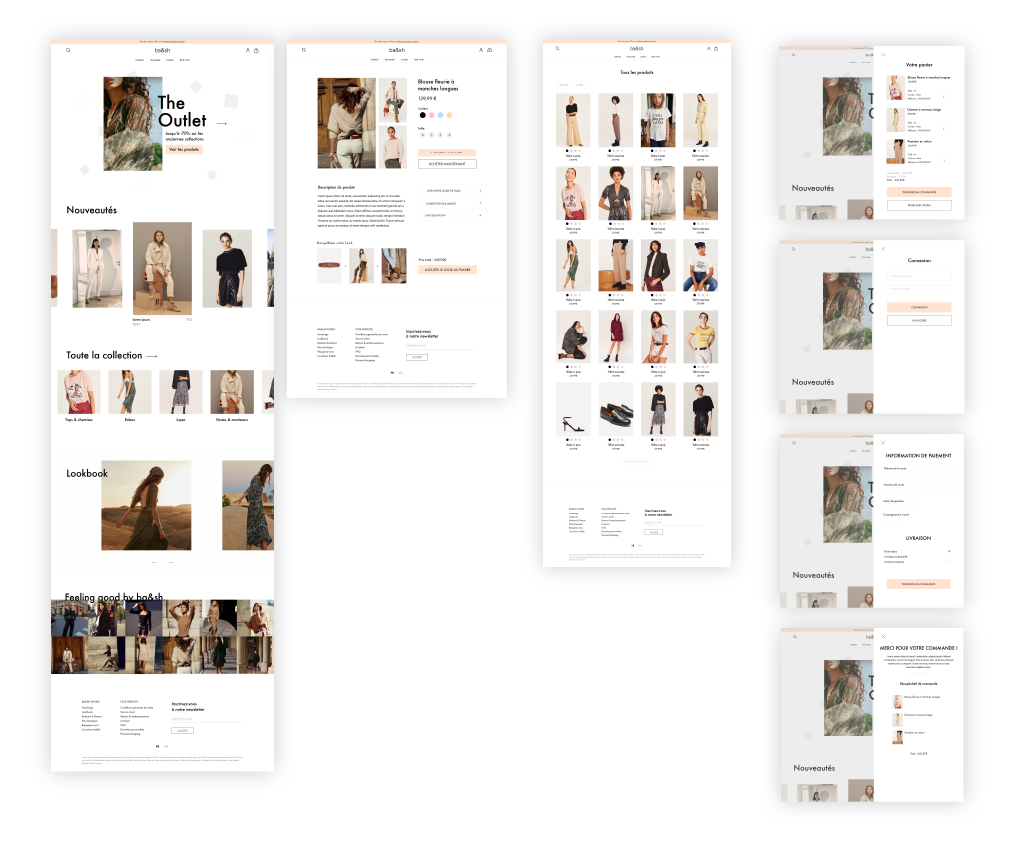Pick the black colour swatch for the blouse

[422, 115]
